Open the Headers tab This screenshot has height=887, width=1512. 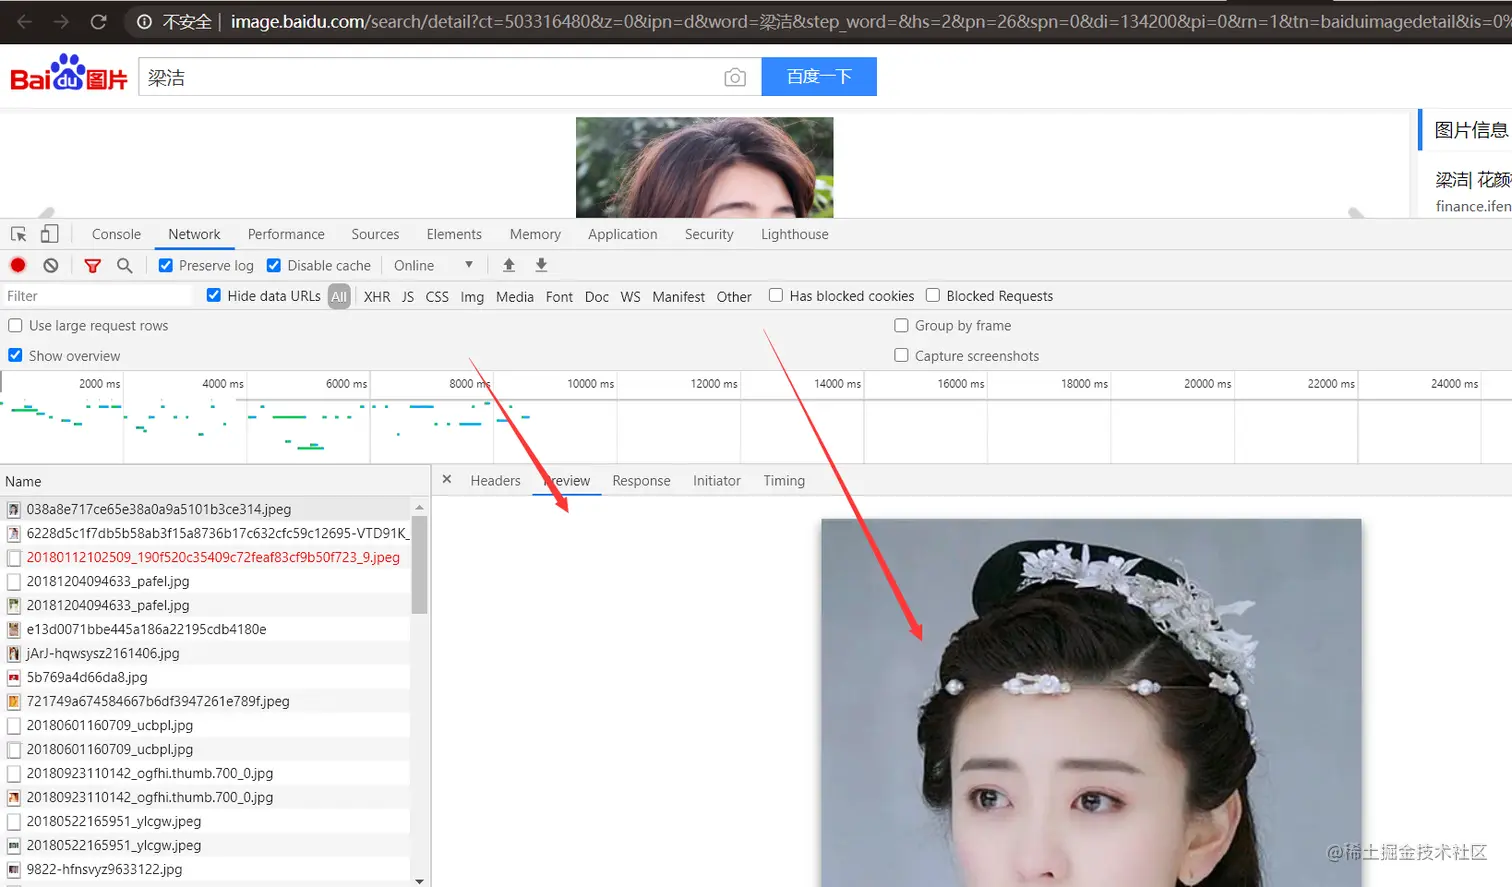pyautogui.click(x=495, y=481)
